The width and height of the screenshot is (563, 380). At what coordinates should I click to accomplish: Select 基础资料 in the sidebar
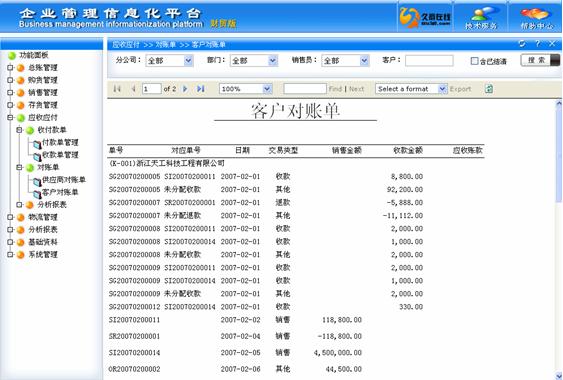(x=43, y=242)
